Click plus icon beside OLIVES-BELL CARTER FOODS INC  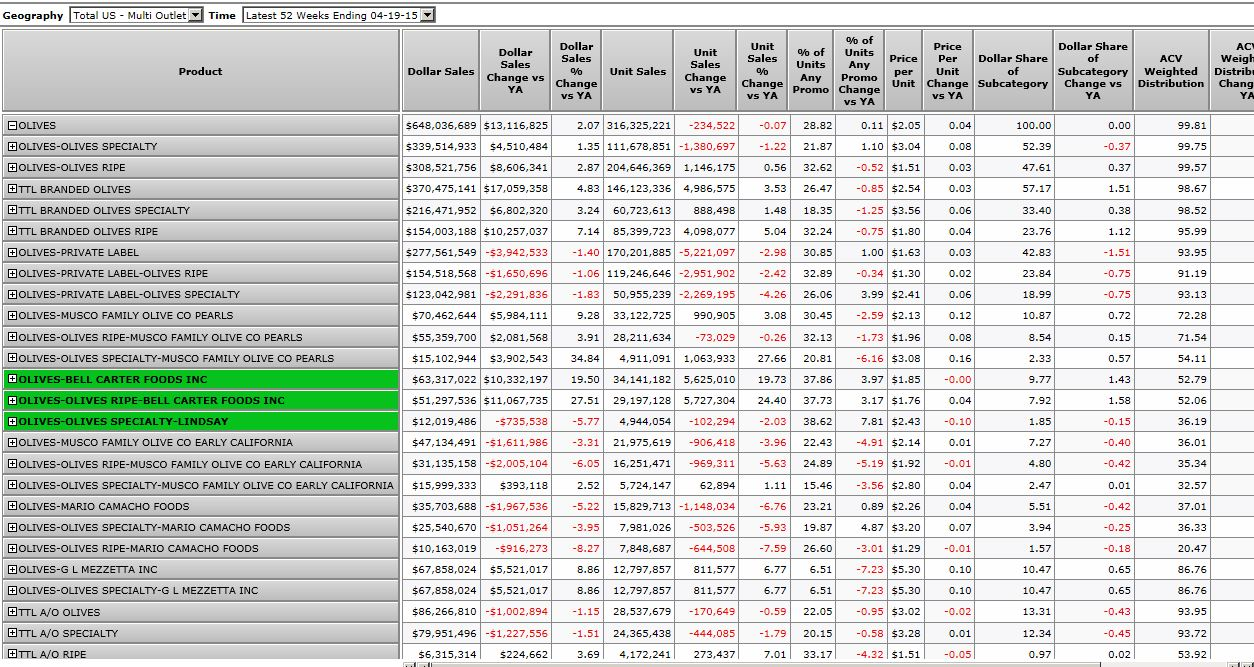pos(12,380)
